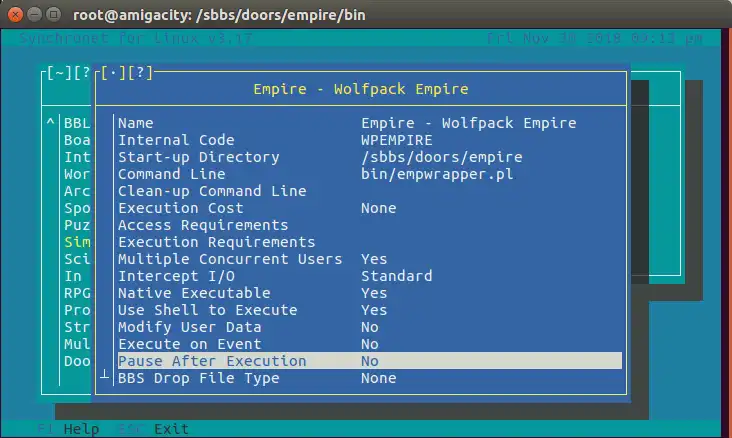Select the Str entry in background list
This screenshot has height=438, width=732.
(77, 327)
